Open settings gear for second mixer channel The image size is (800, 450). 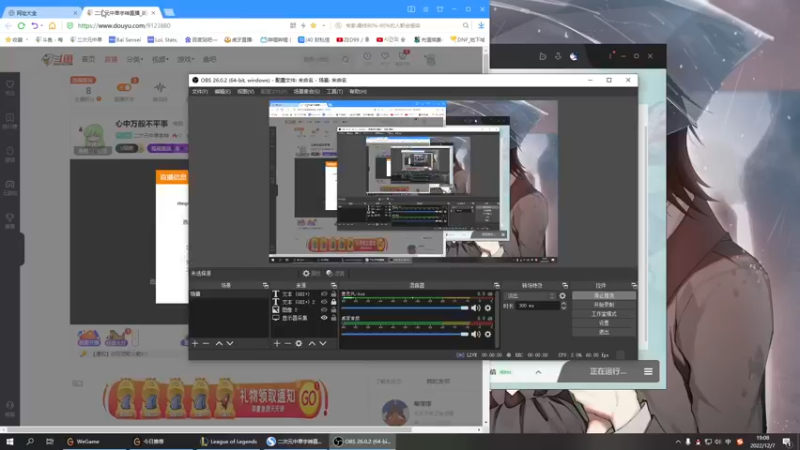(x=488, y=334)
